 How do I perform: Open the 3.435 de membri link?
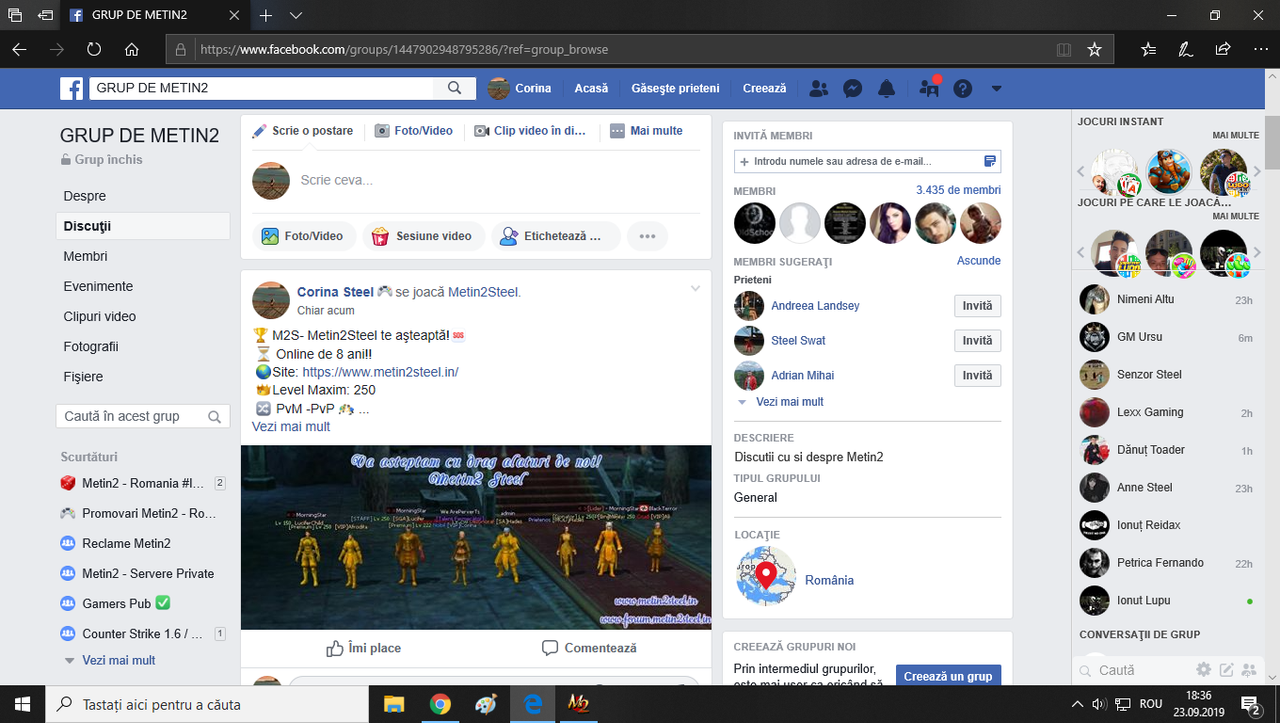click(x=958, y=190)
